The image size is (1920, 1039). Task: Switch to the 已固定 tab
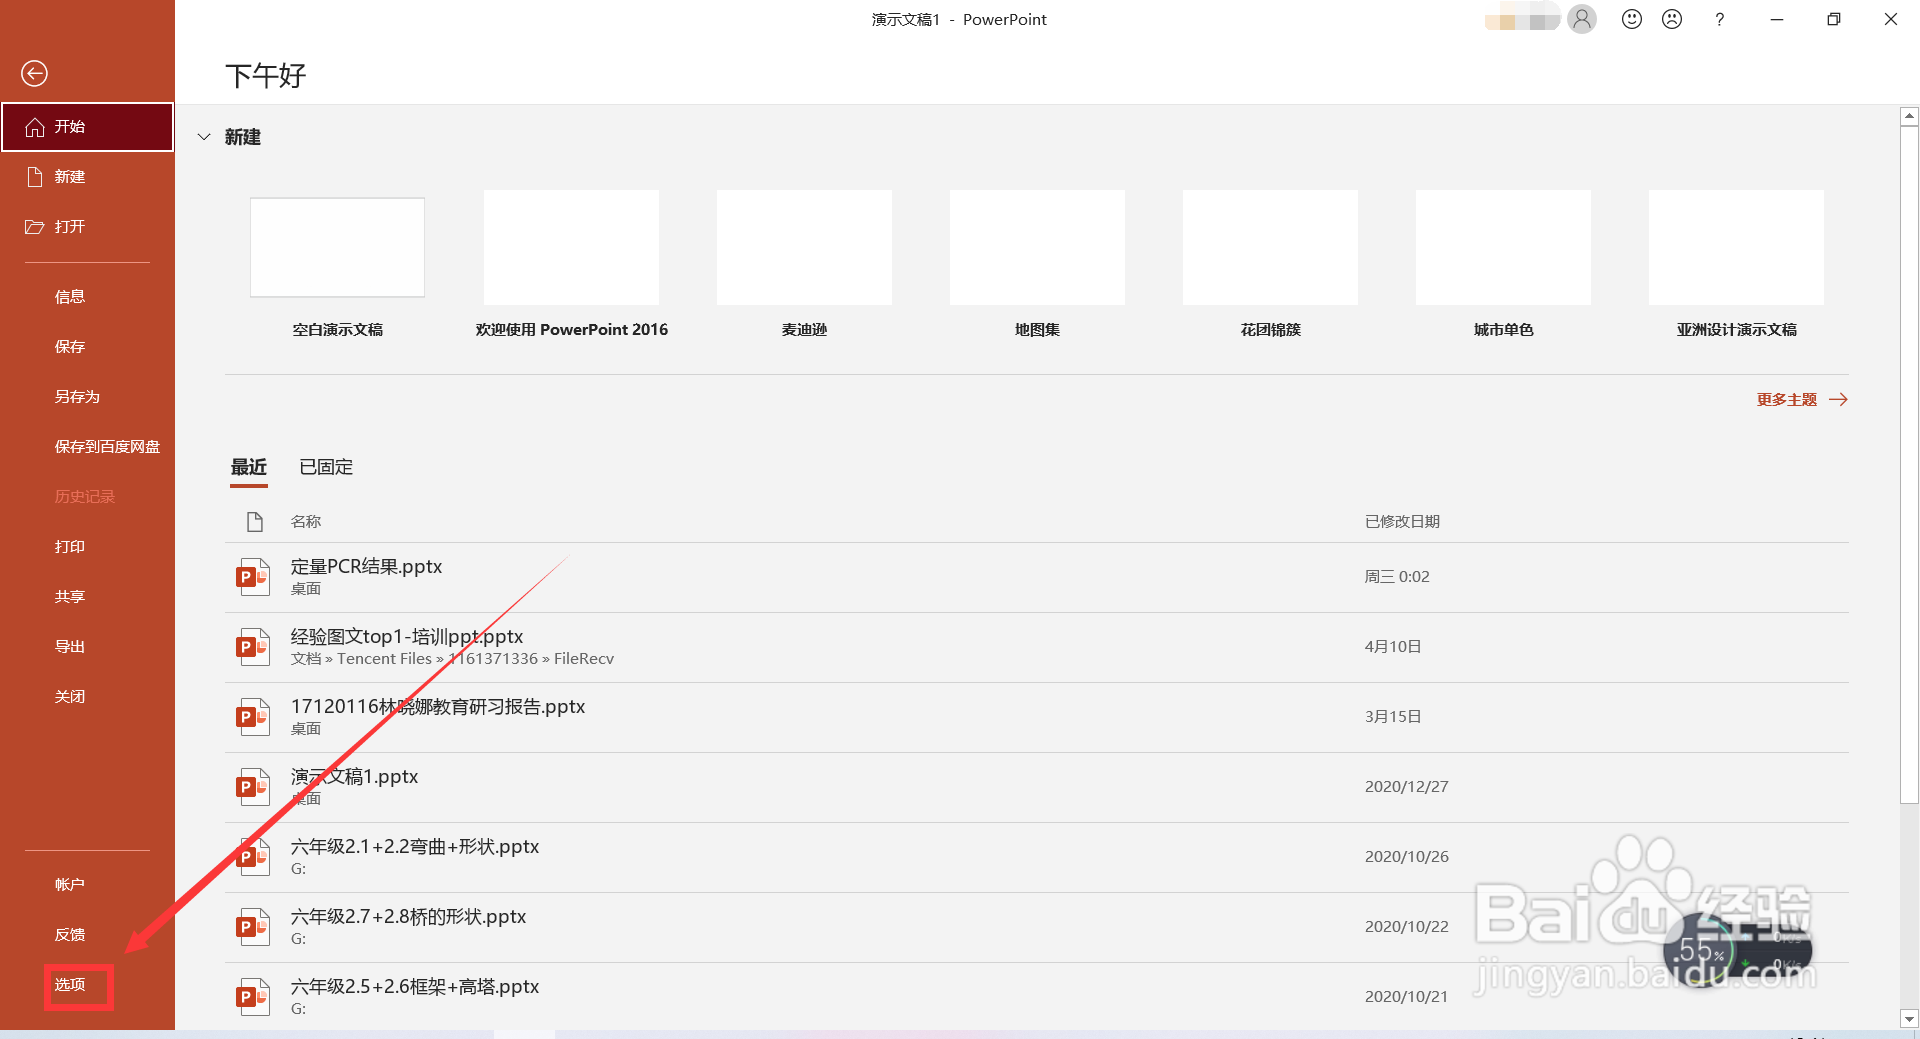click(326, 467)
